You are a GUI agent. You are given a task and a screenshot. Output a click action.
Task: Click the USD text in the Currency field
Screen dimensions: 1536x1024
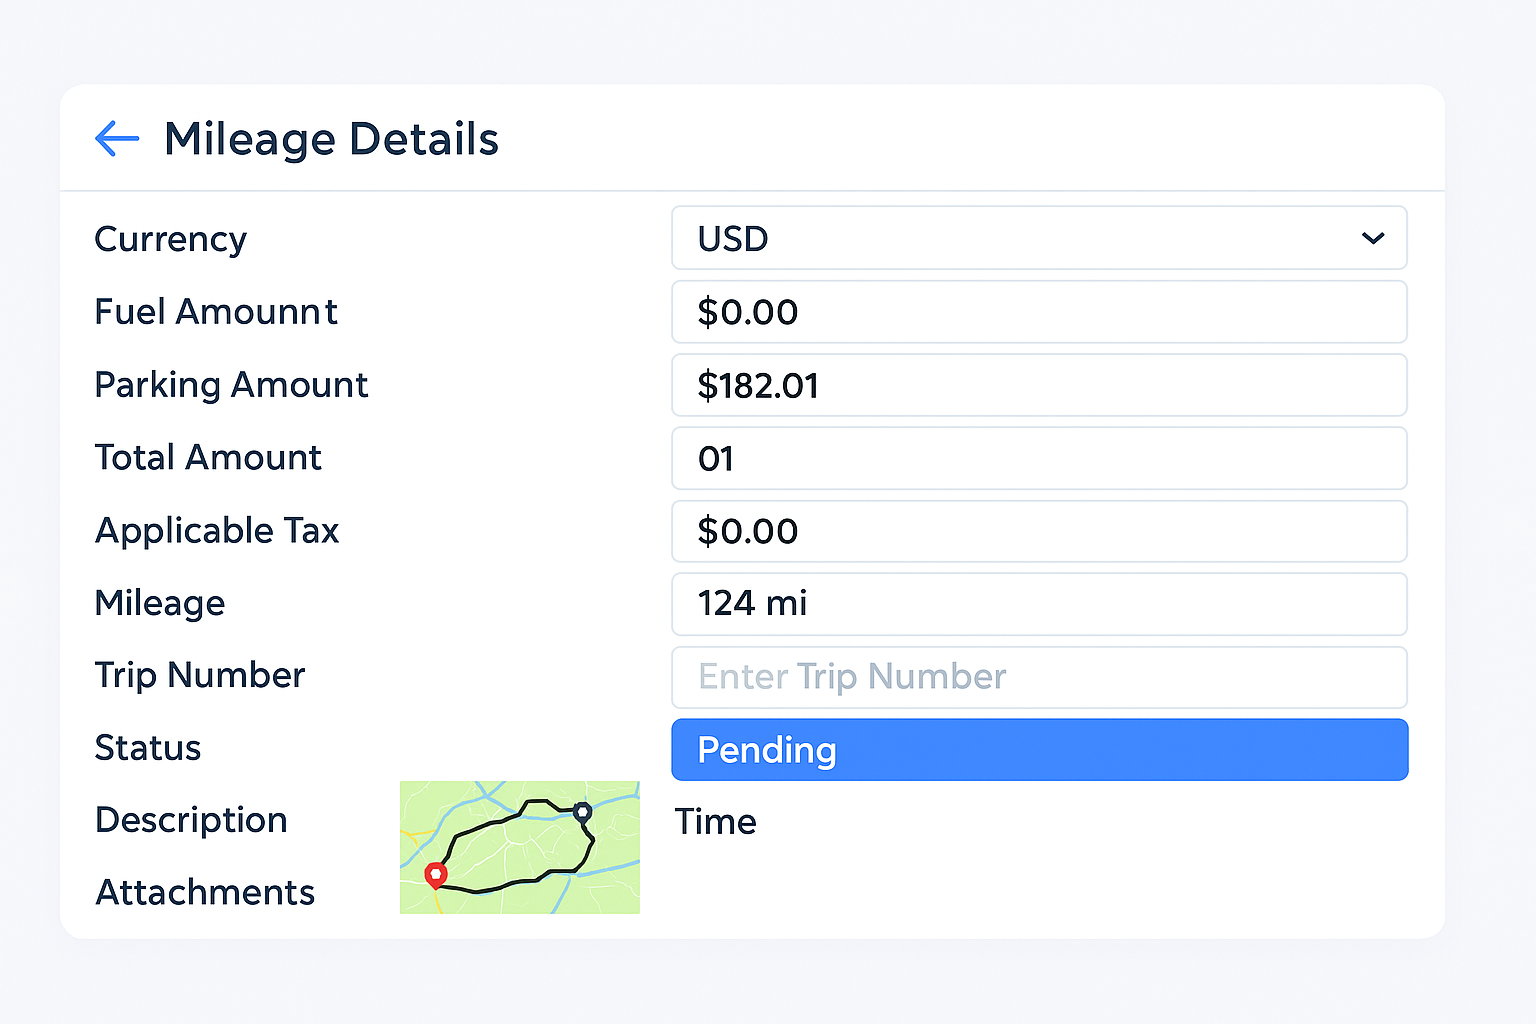pyautogui.click(x=733, y=239)
